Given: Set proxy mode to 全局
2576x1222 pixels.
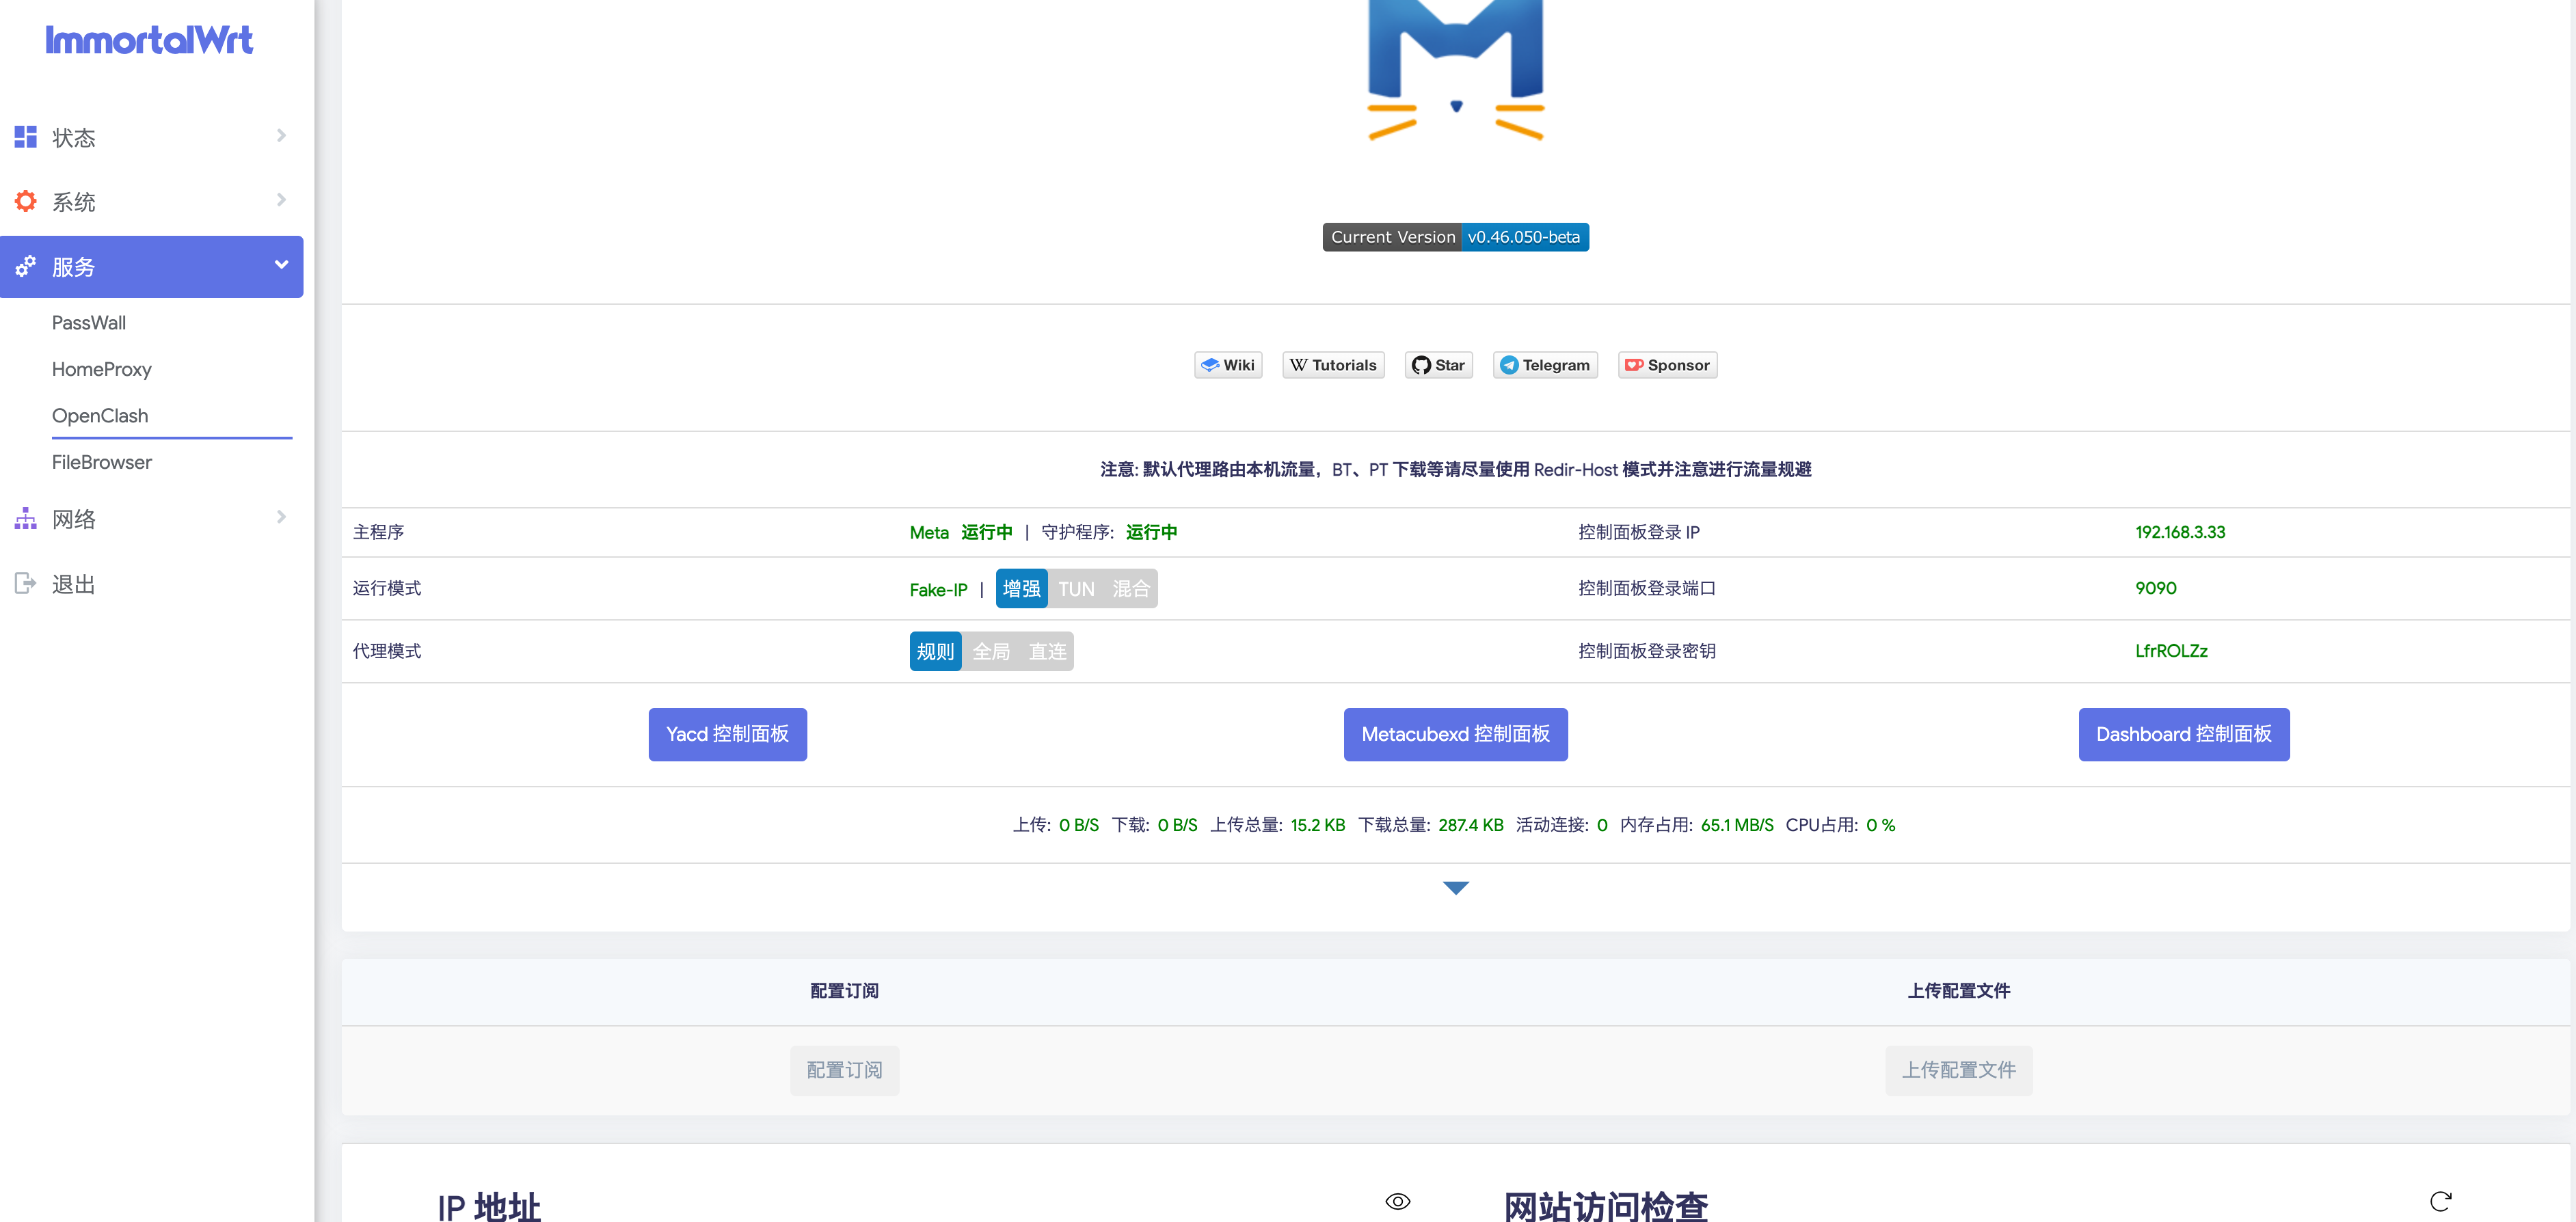Looking at the screenshot, I should [x=990, y=652].
